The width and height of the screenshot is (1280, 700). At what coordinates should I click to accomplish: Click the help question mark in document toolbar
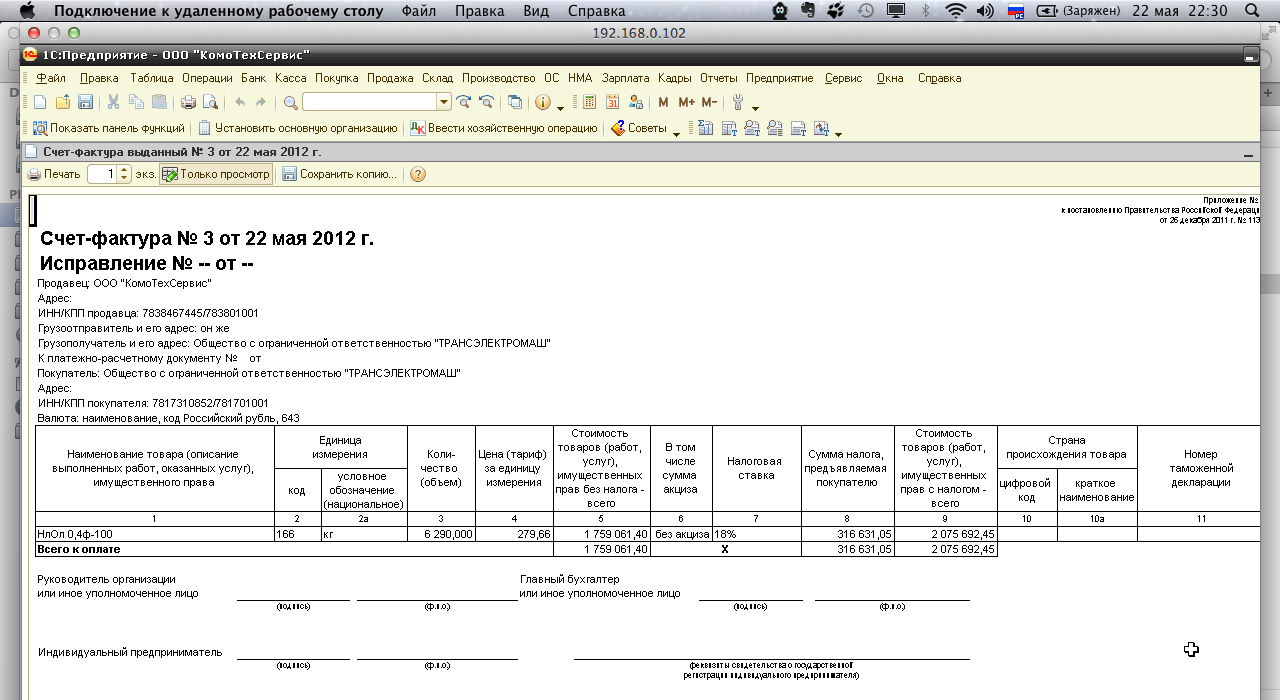tap(418, 174)
